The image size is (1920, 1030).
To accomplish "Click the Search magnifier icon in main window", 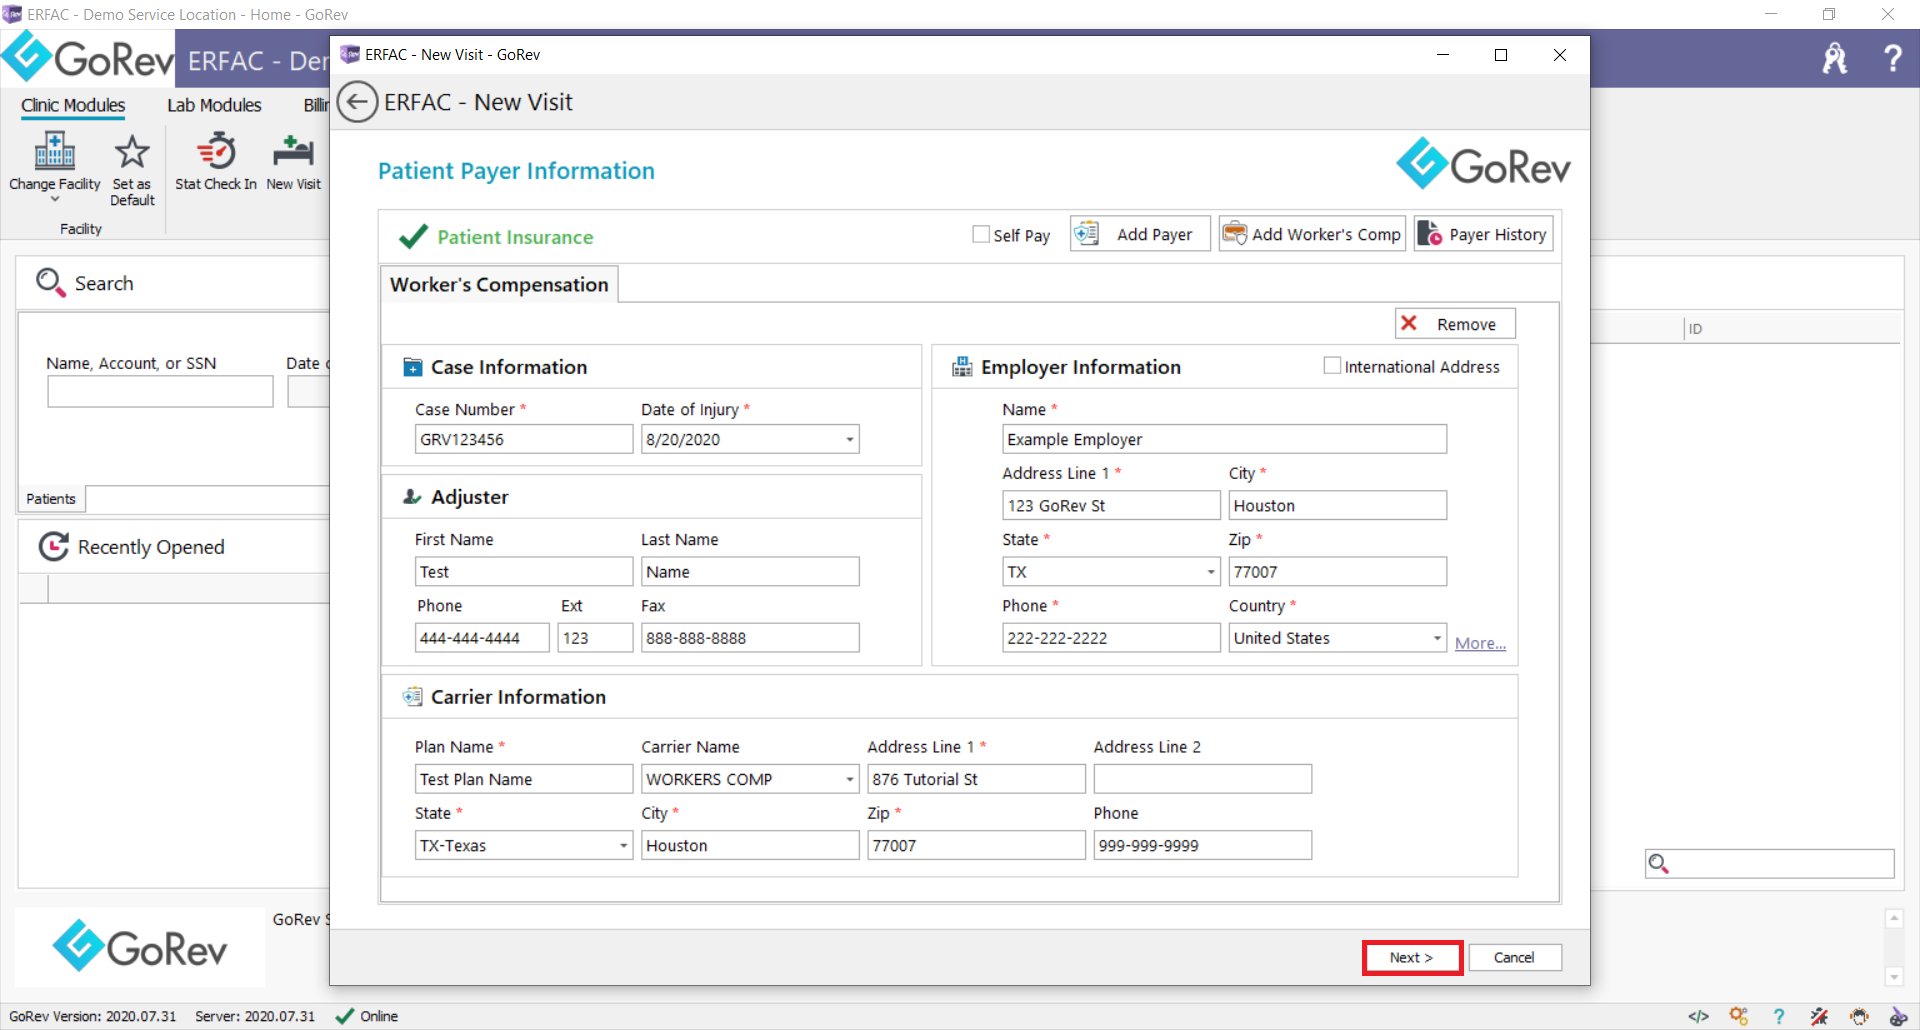I will point(50,283).
